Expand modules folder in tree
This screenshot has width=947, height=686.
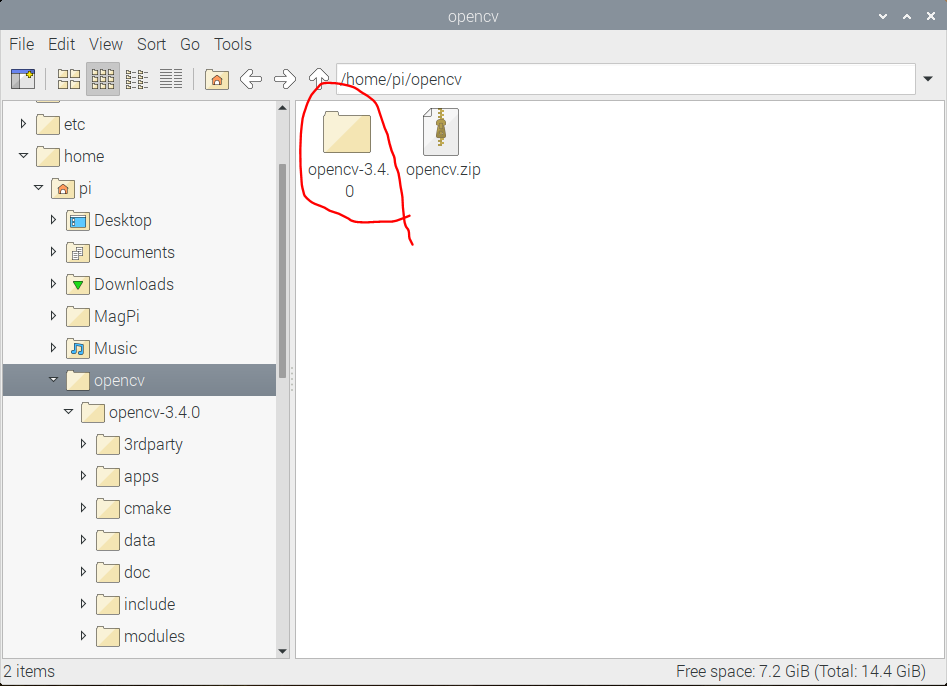[83, 636]
